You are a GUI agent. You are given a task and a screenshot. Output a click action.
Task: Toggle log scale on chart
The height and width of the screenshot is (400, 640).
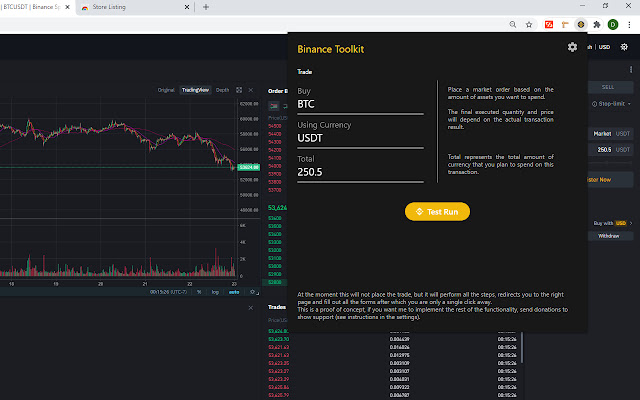[x=215, y=292]
